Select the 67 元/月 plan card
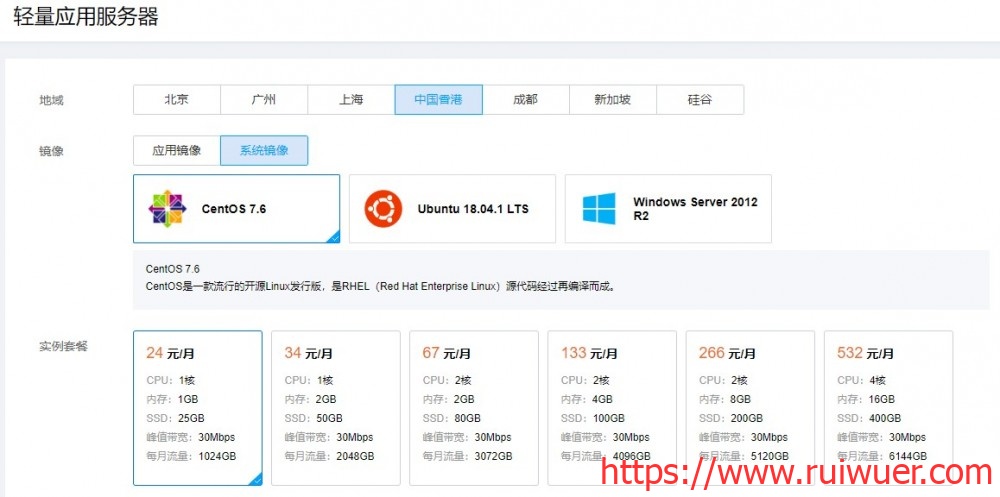Screen dimensions: 1000x497 tap(474, 408)
